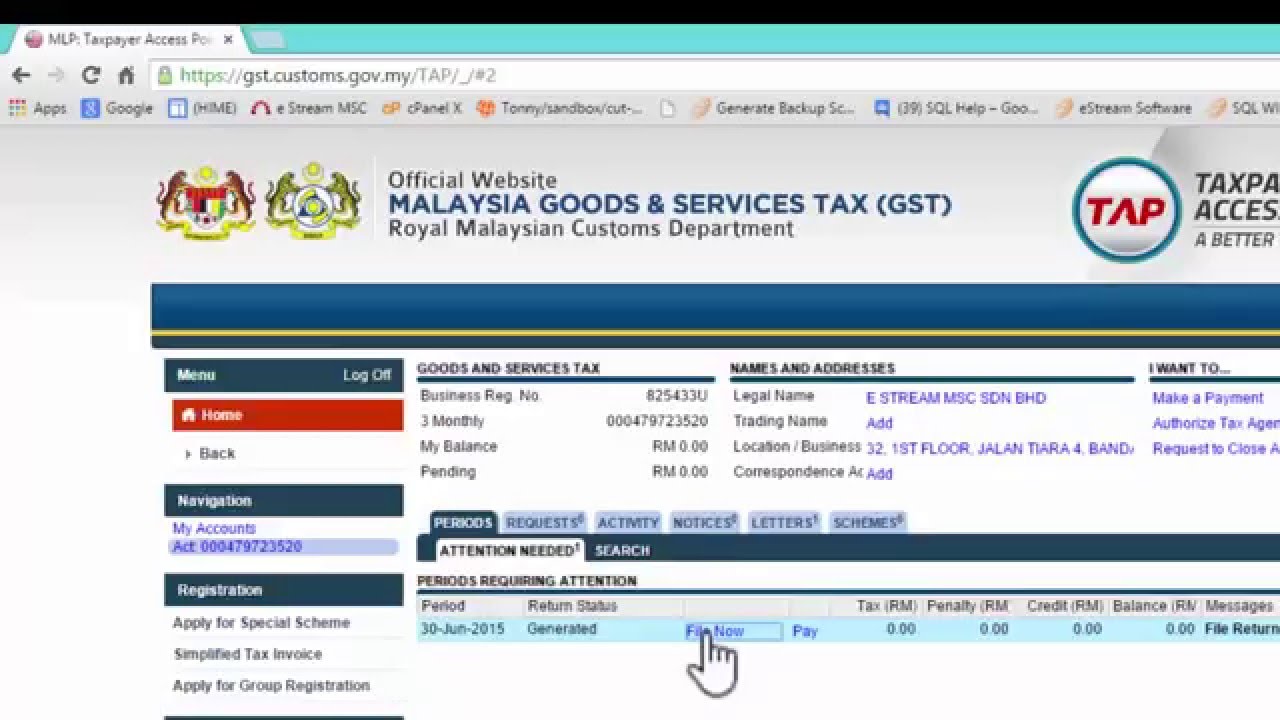This screenshot has width=1280, height=720.
Task: Switch to the Letters tab
Action: click(784, 522)
